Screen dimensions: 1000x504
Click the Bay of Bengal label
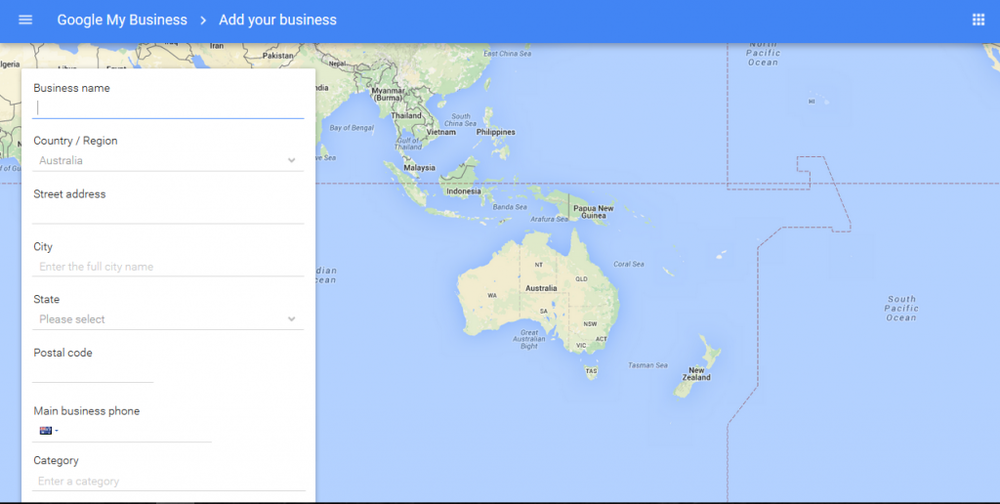pyautogui.click(x=351, y=128)
